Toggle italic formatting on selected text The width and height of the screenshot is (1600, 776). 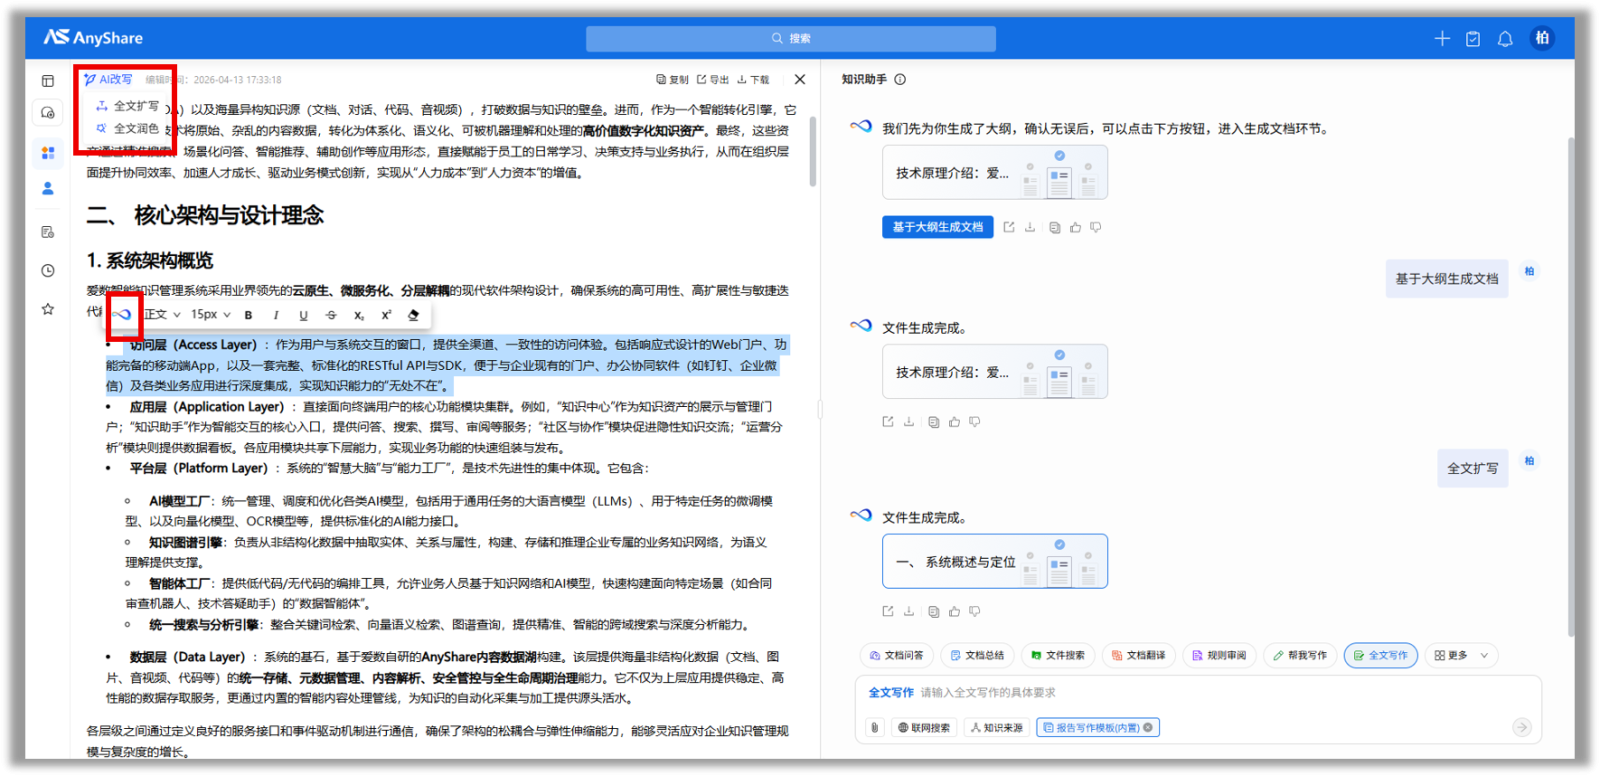(x=276, y=315)
